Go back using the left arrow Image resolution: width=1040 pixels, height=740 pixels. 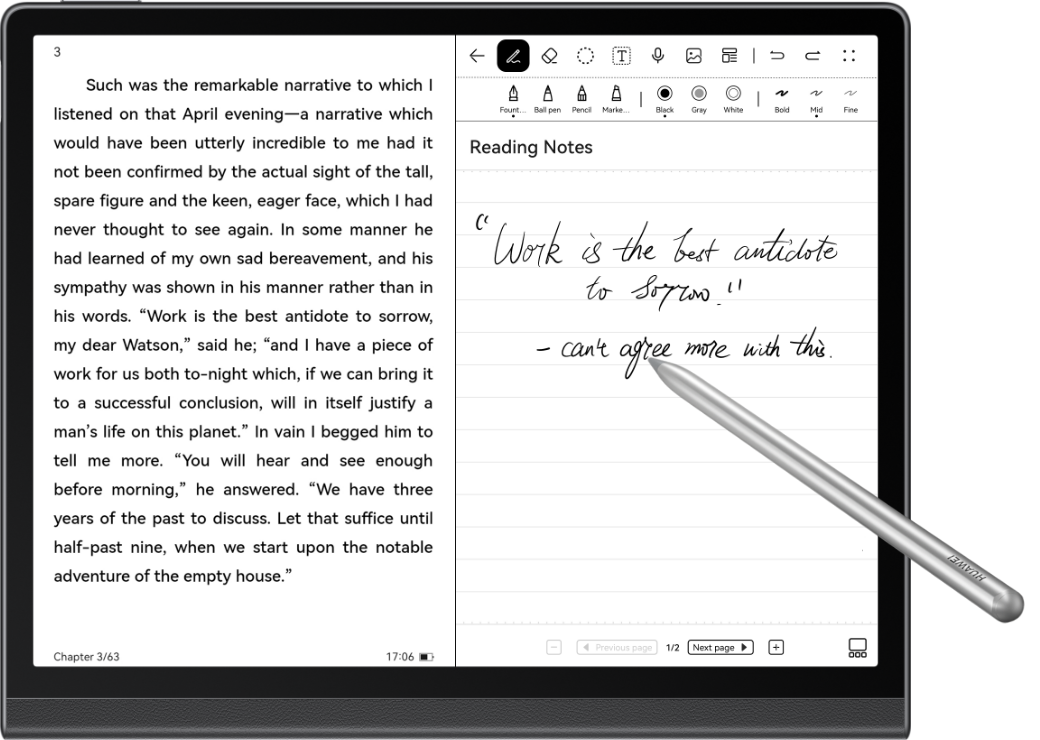477,55
